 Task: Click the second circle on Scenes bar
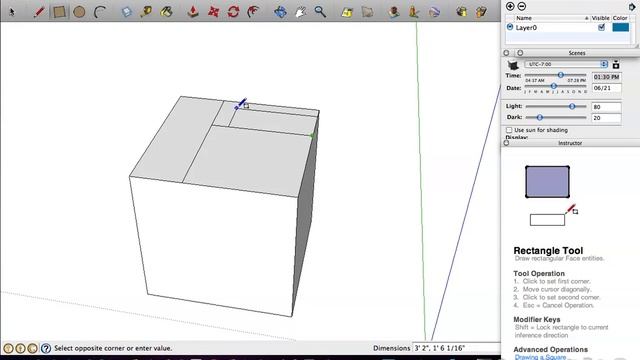(520, 53)
